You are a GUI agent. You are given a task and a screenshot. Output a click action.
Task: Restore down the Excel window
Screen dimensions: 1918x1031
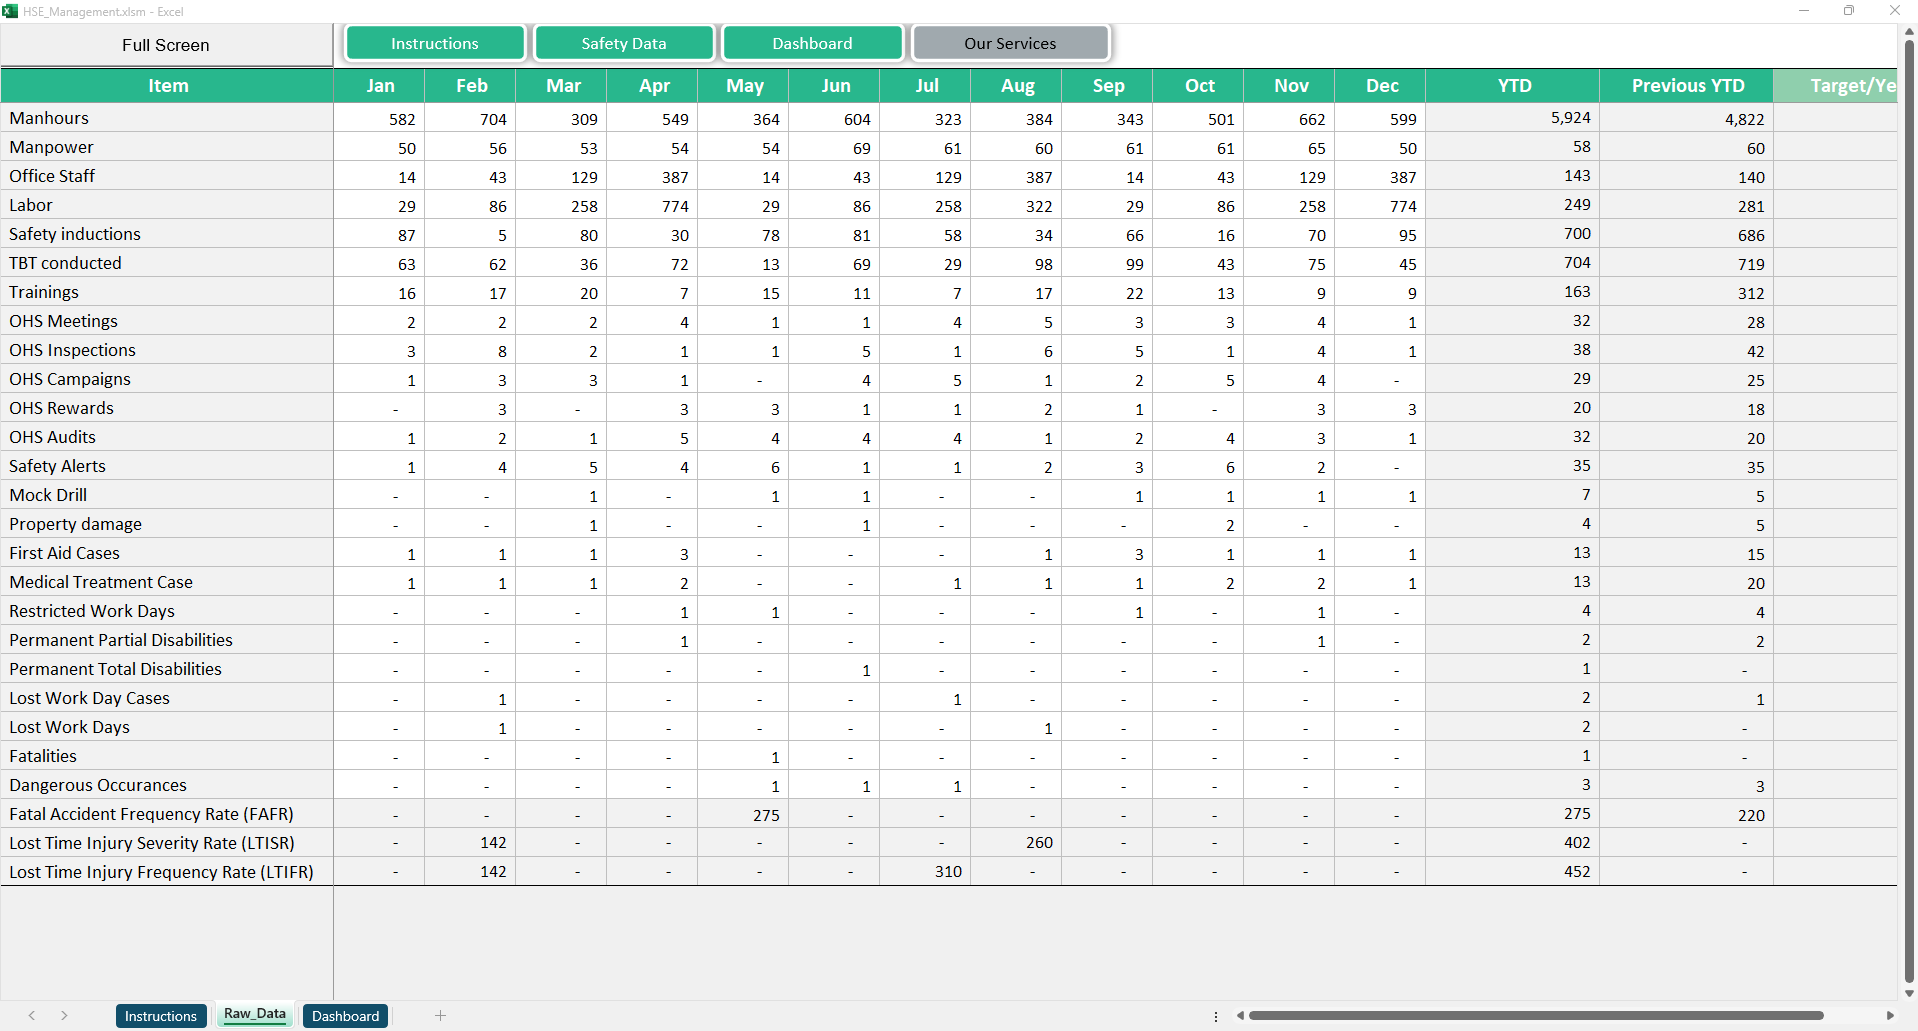pos(1849,11)
